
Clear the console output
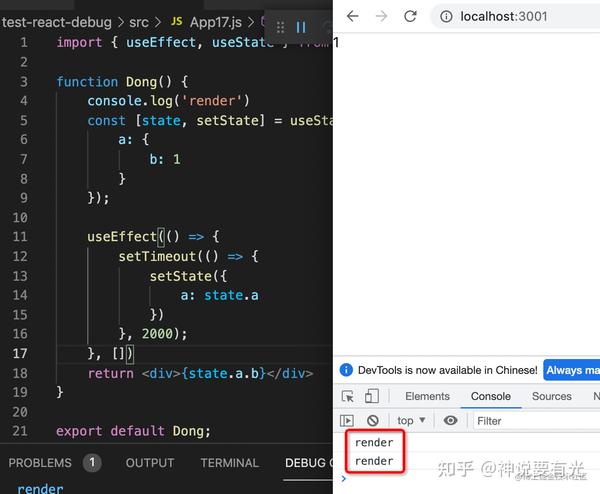click(x=373, y=421)
